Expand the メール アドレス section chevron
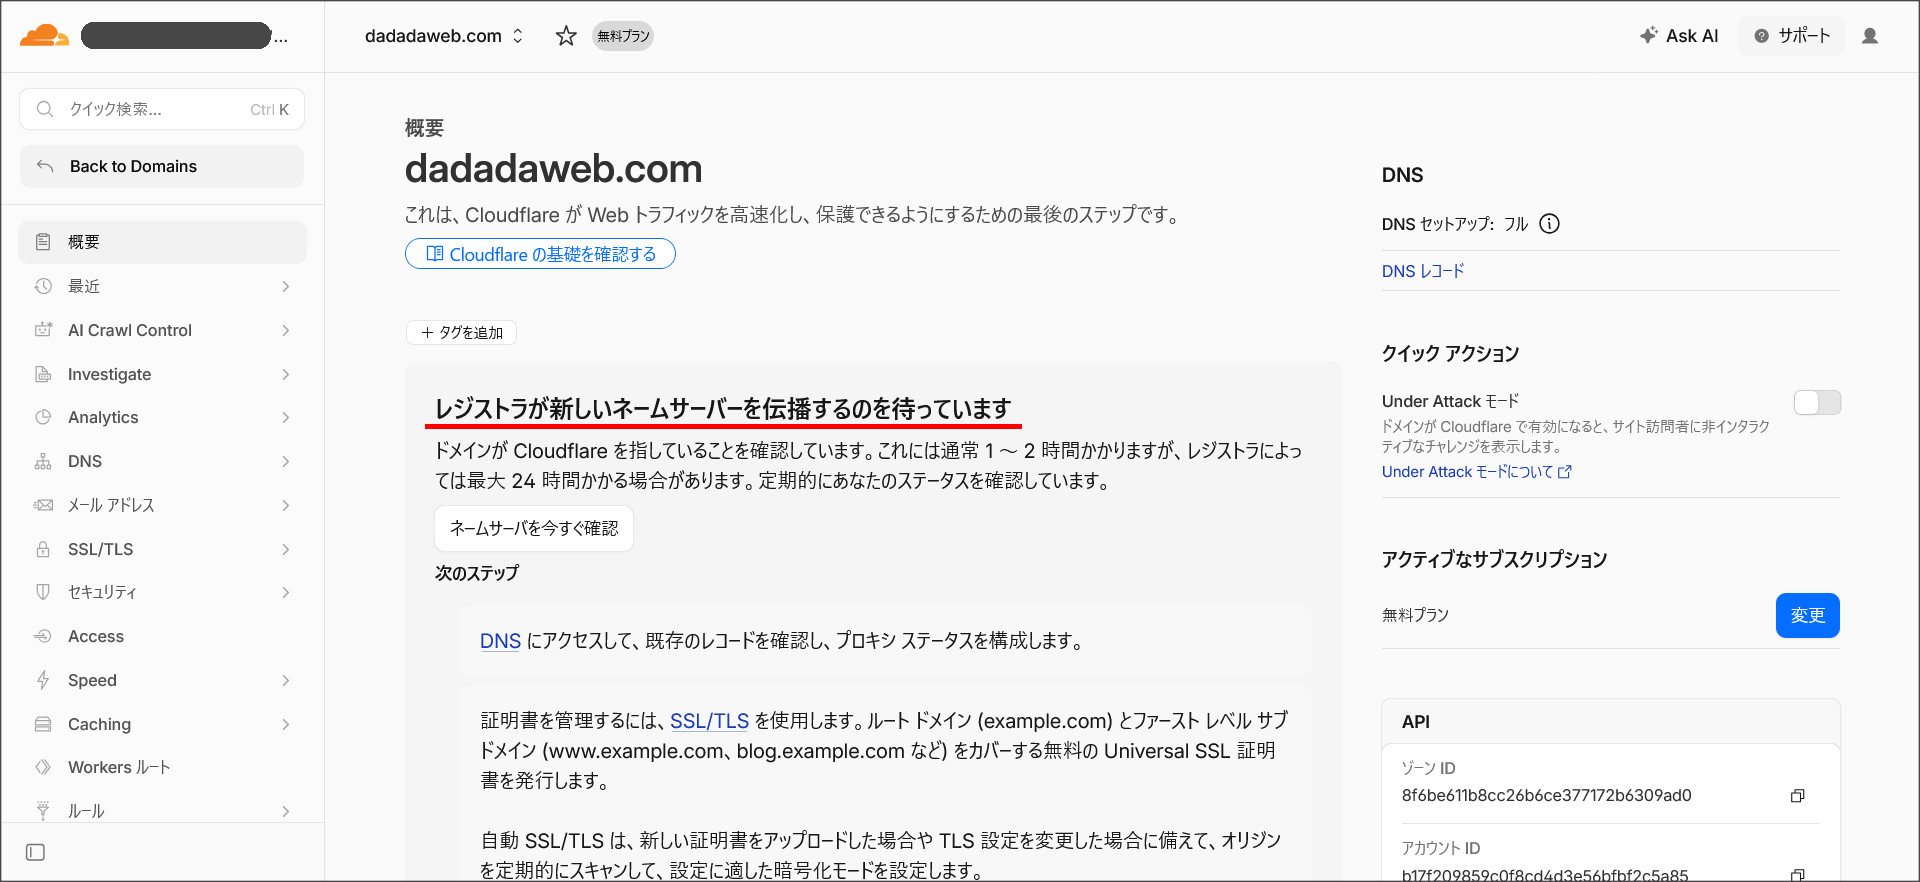The image size is (1920, 882). (286, 505)
